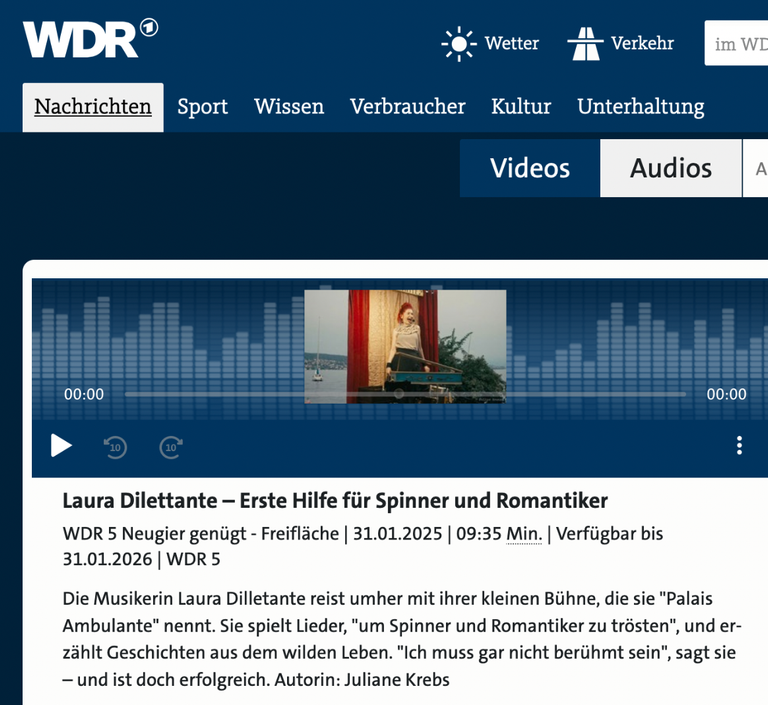Viewport: 768px width, 705px height.
Task: Click the audio thumbnail of the performer
Action: pos(405,346)
